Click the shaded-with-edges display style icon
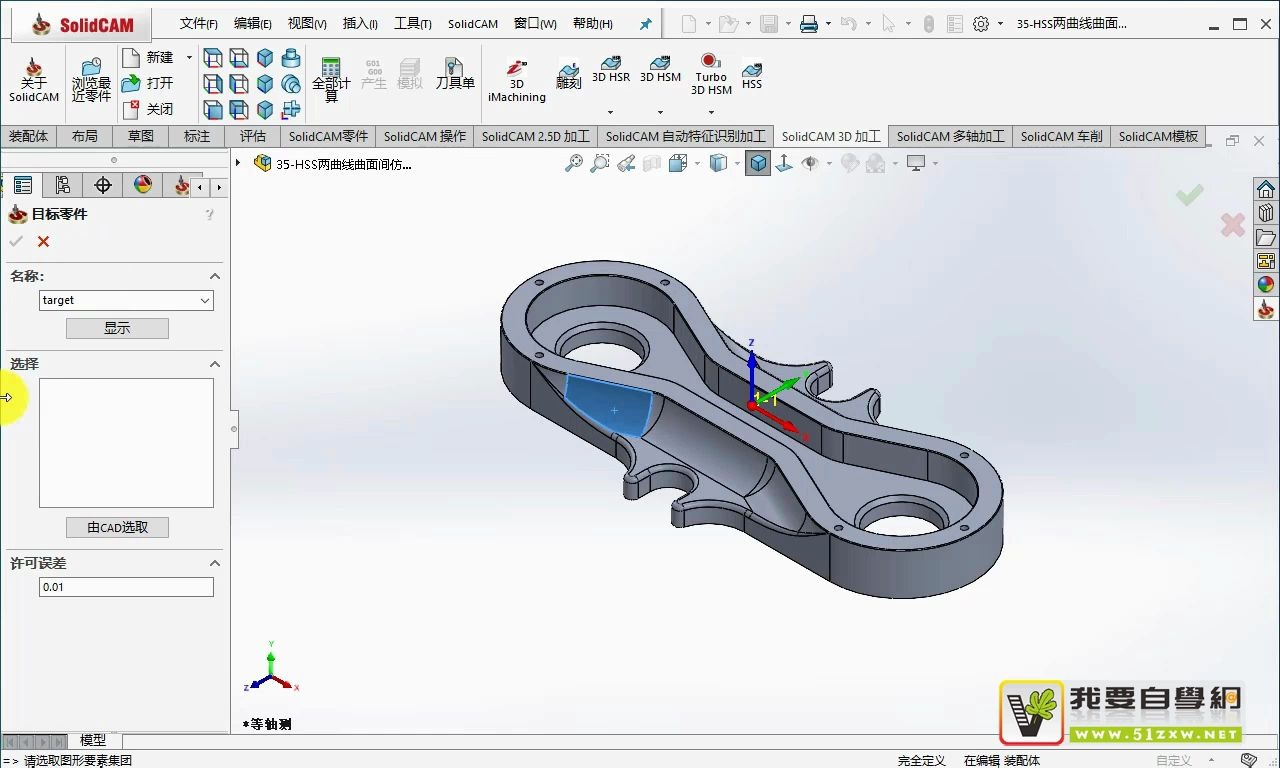 759,163
